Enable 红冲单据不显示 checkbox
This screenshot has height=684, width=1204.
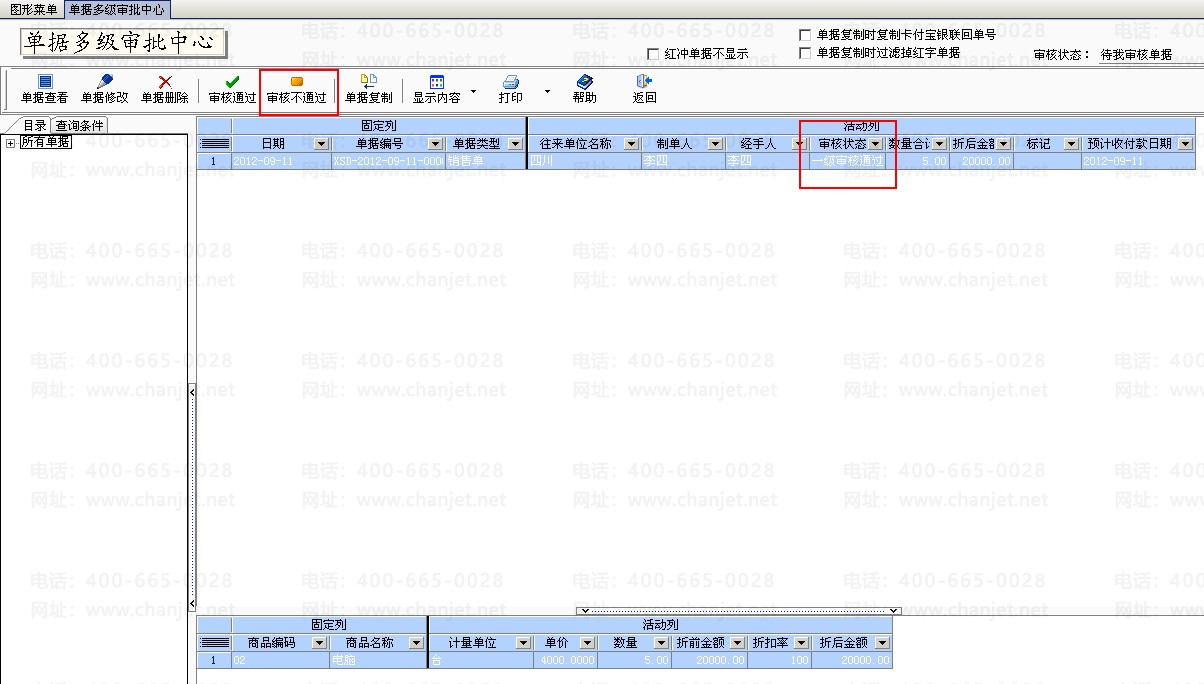tap(653, 54)
